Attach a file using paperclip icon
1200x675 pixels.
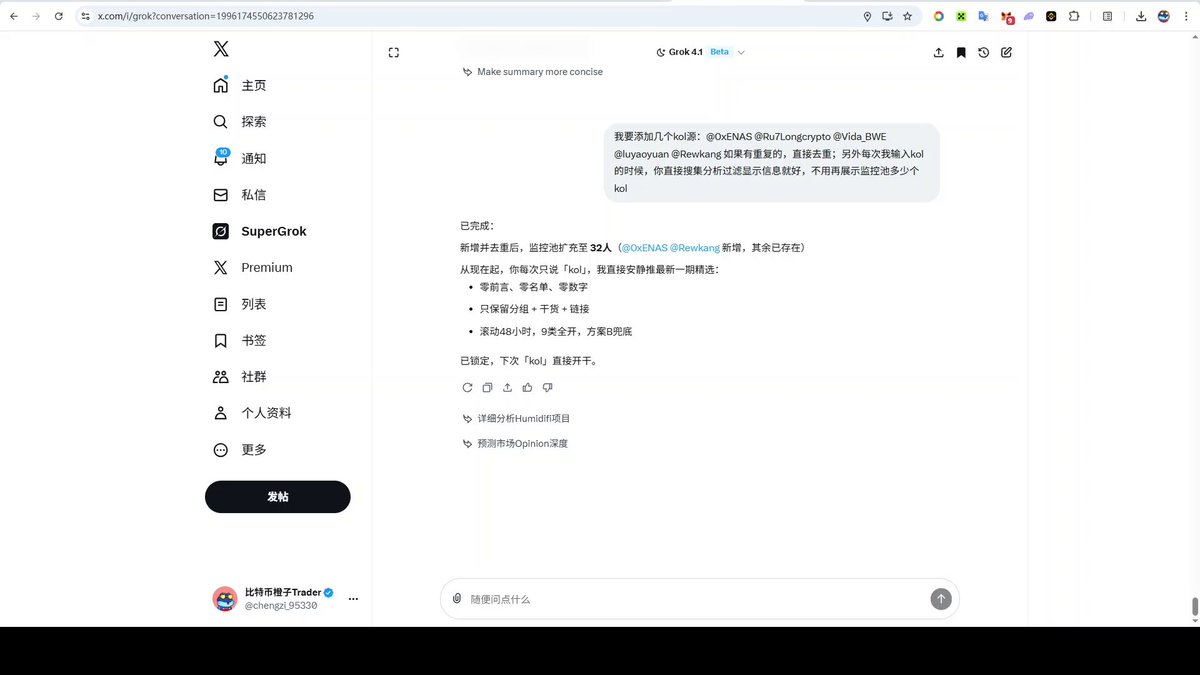tap(457, 599)
